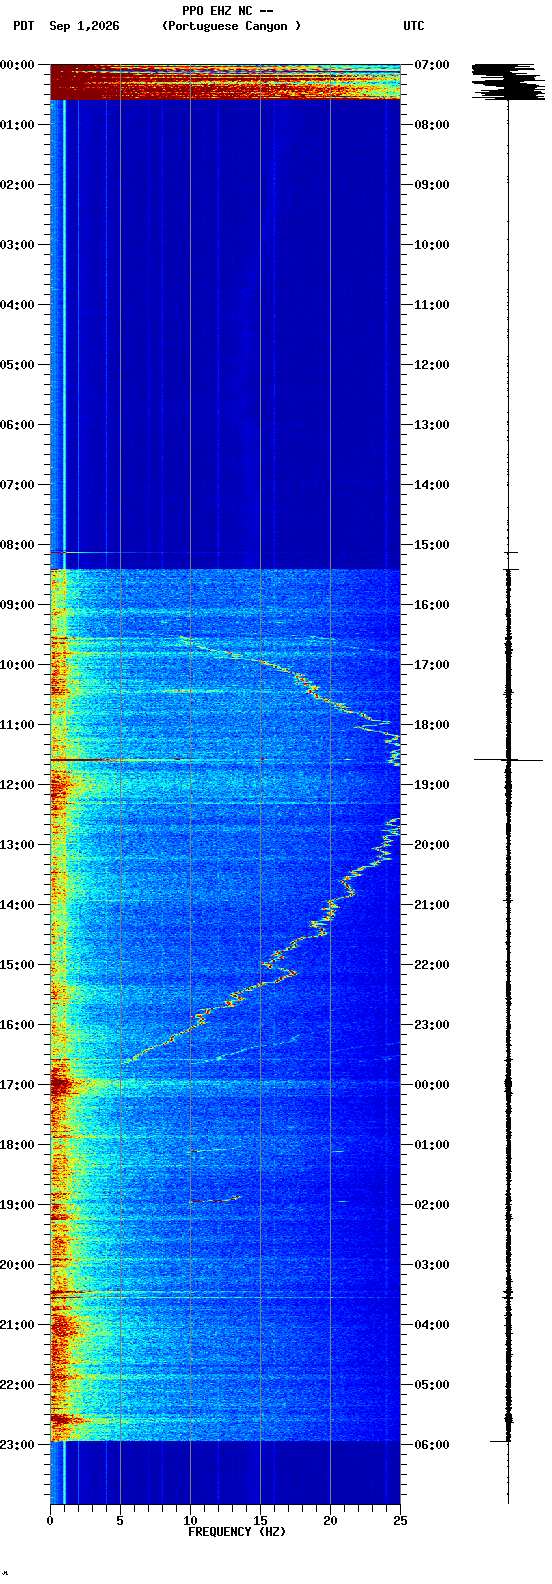Click the large amplitude burst atop the seismogram trace
The height and width of the screenshot is (1584, 552).
click(x=509, y=81)
